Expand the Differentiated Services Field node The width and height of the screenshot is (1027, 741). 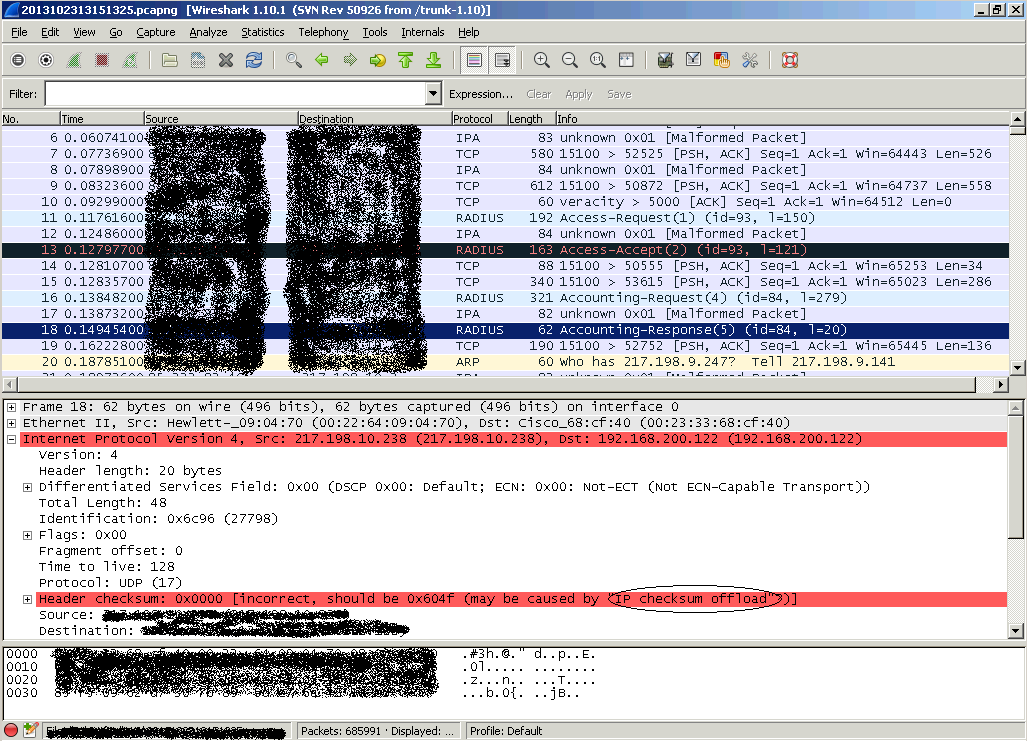pyautogui.click(x=27, y=487)
